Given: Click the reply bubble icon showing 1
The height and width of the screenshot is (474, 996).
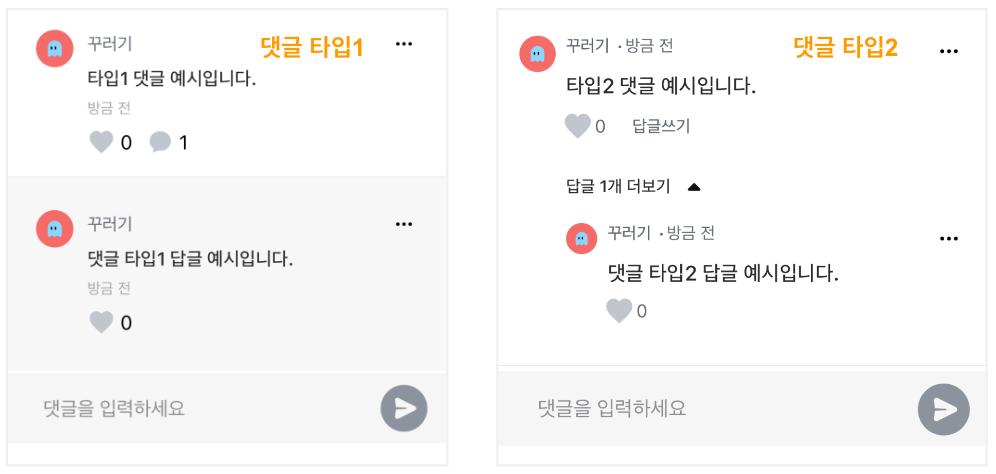Looking at the screenshot, I should [x=160, y=142].
